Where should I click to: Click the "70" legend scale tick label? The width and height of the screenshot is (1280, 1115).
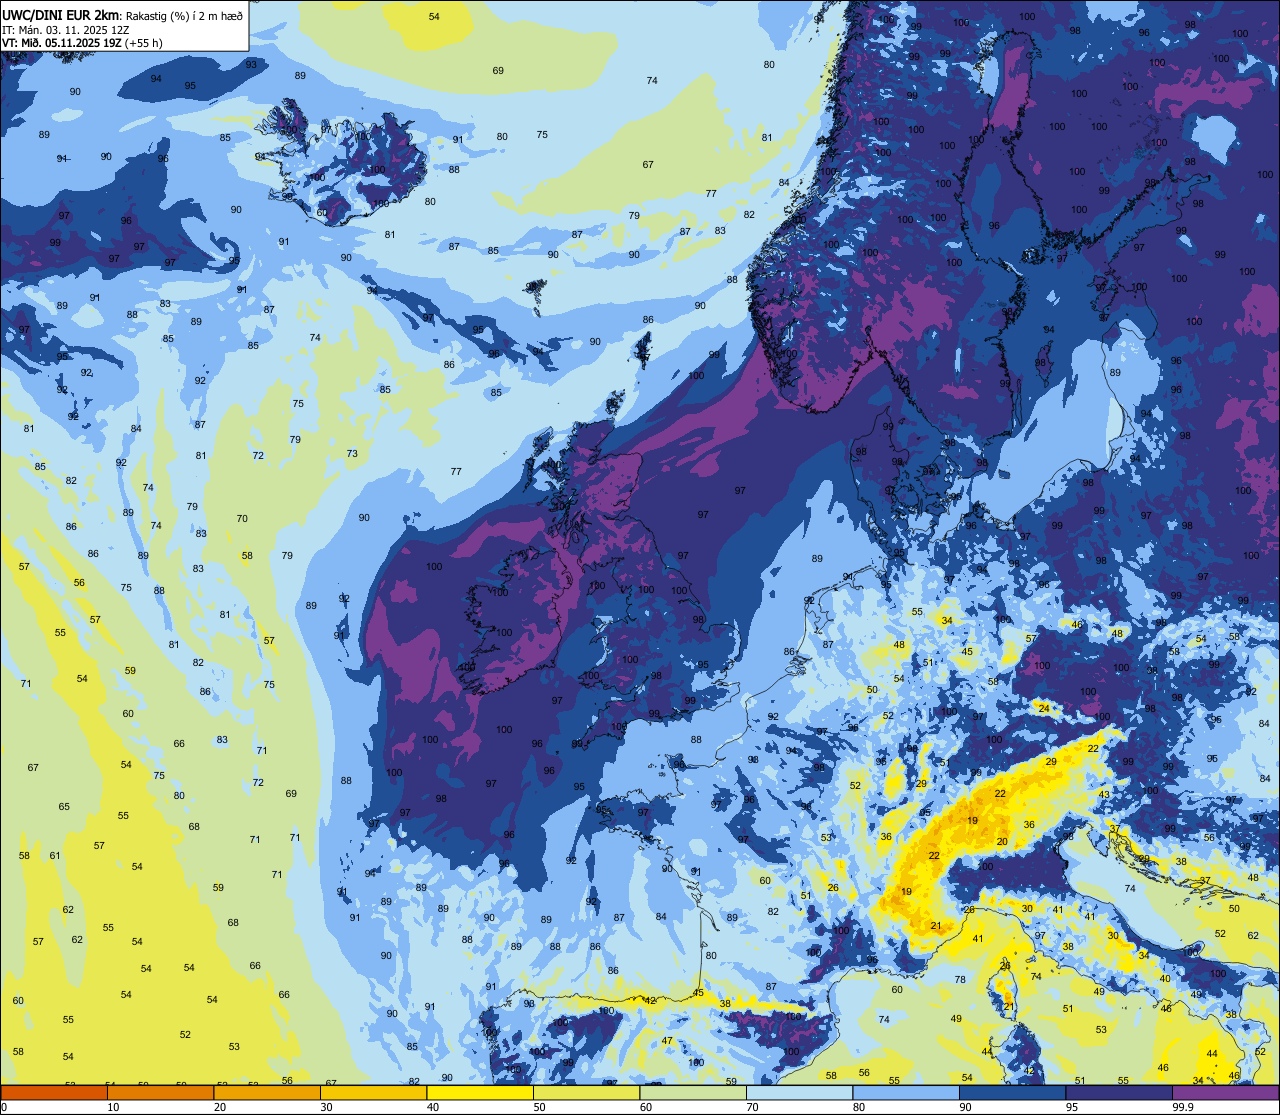pyautogui.click(x=753, y=1107)
